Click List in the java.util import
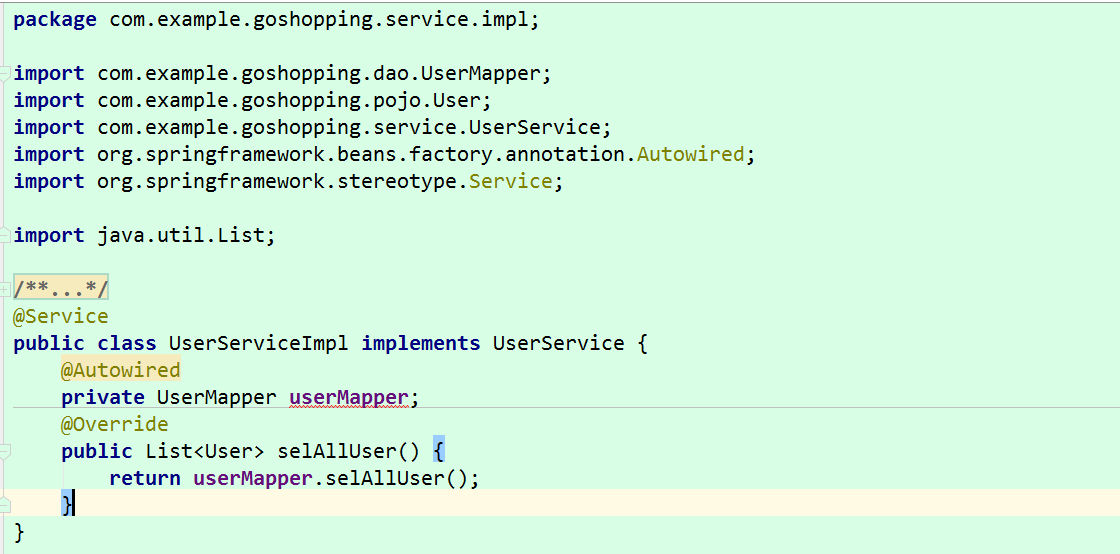The width and height of the screenshot is (1120, 554). click(x=241, y=236)
